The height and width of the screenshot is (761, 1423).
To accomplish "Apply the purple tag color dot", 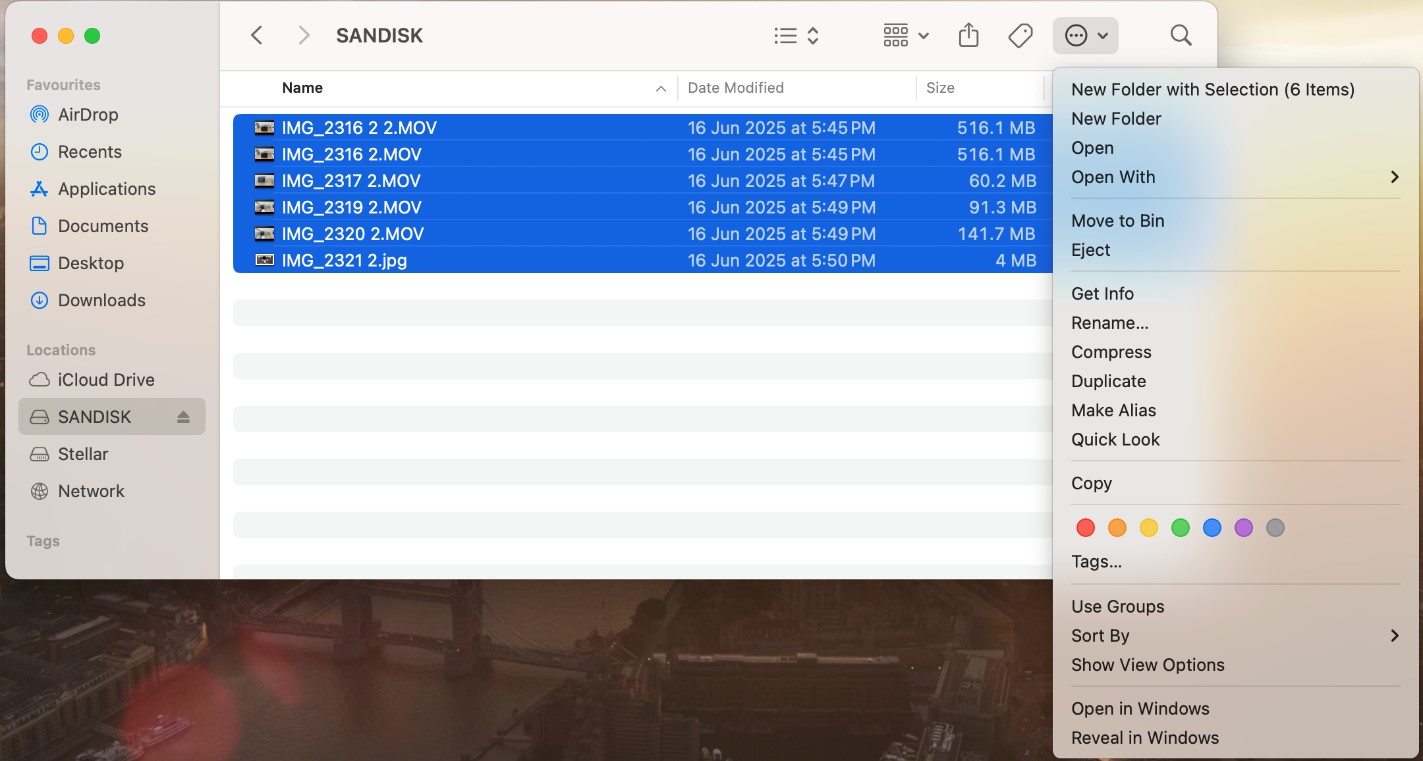I will (x=1243, y=528).
